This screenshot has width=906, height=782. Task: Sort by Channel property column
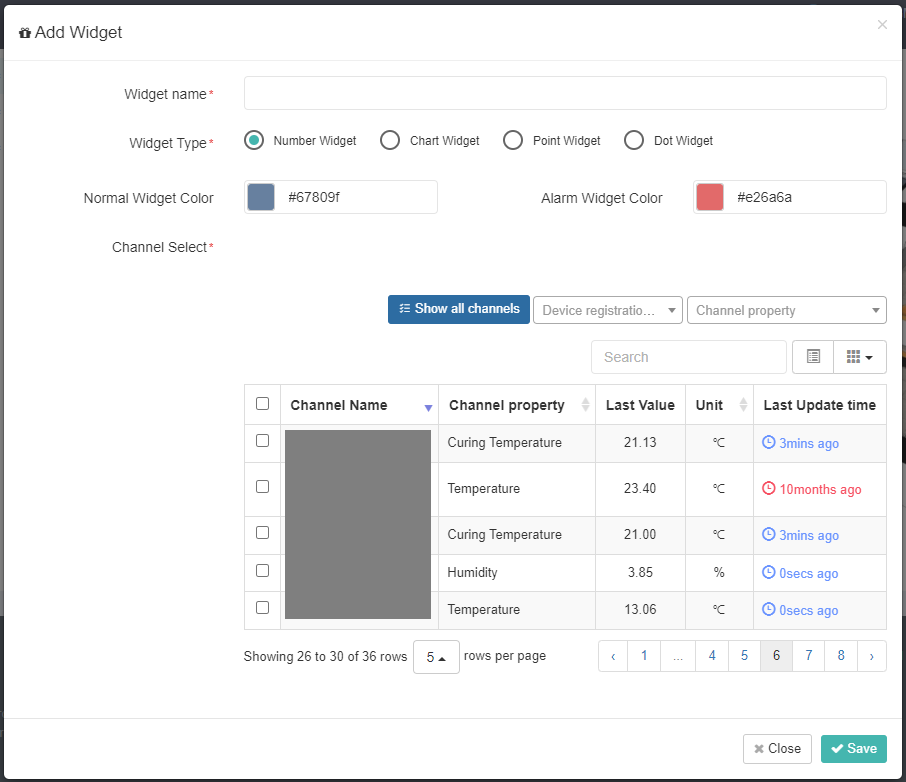click(517, 405)
